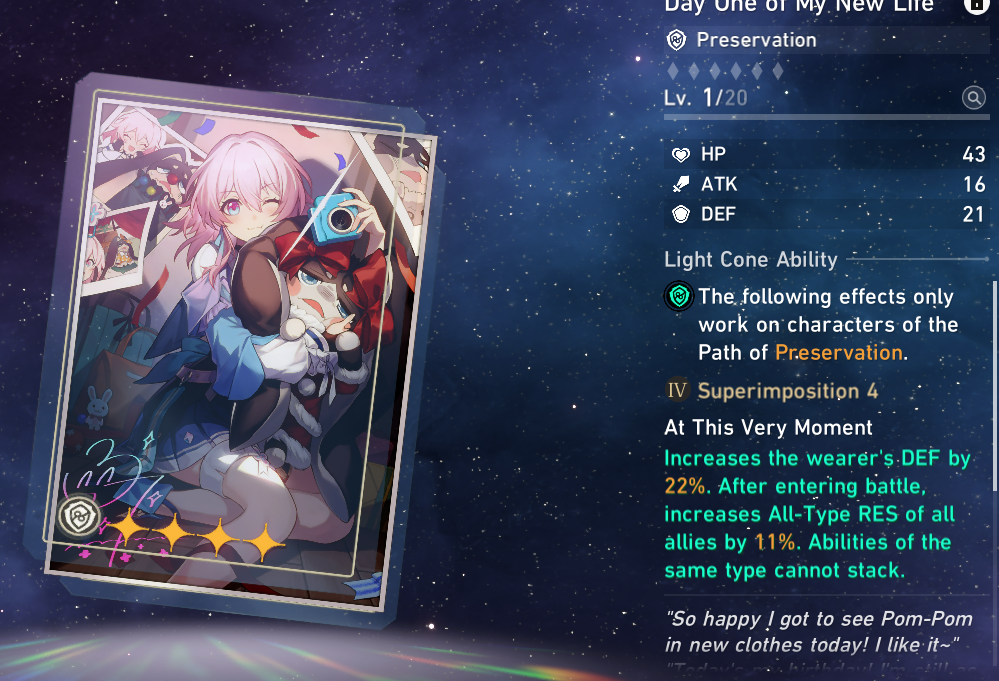This screenshot has height=681, width=999.
Task: Click the Lv. 1/20 level text
Action: pyautogui.click(x=705, y=98)
